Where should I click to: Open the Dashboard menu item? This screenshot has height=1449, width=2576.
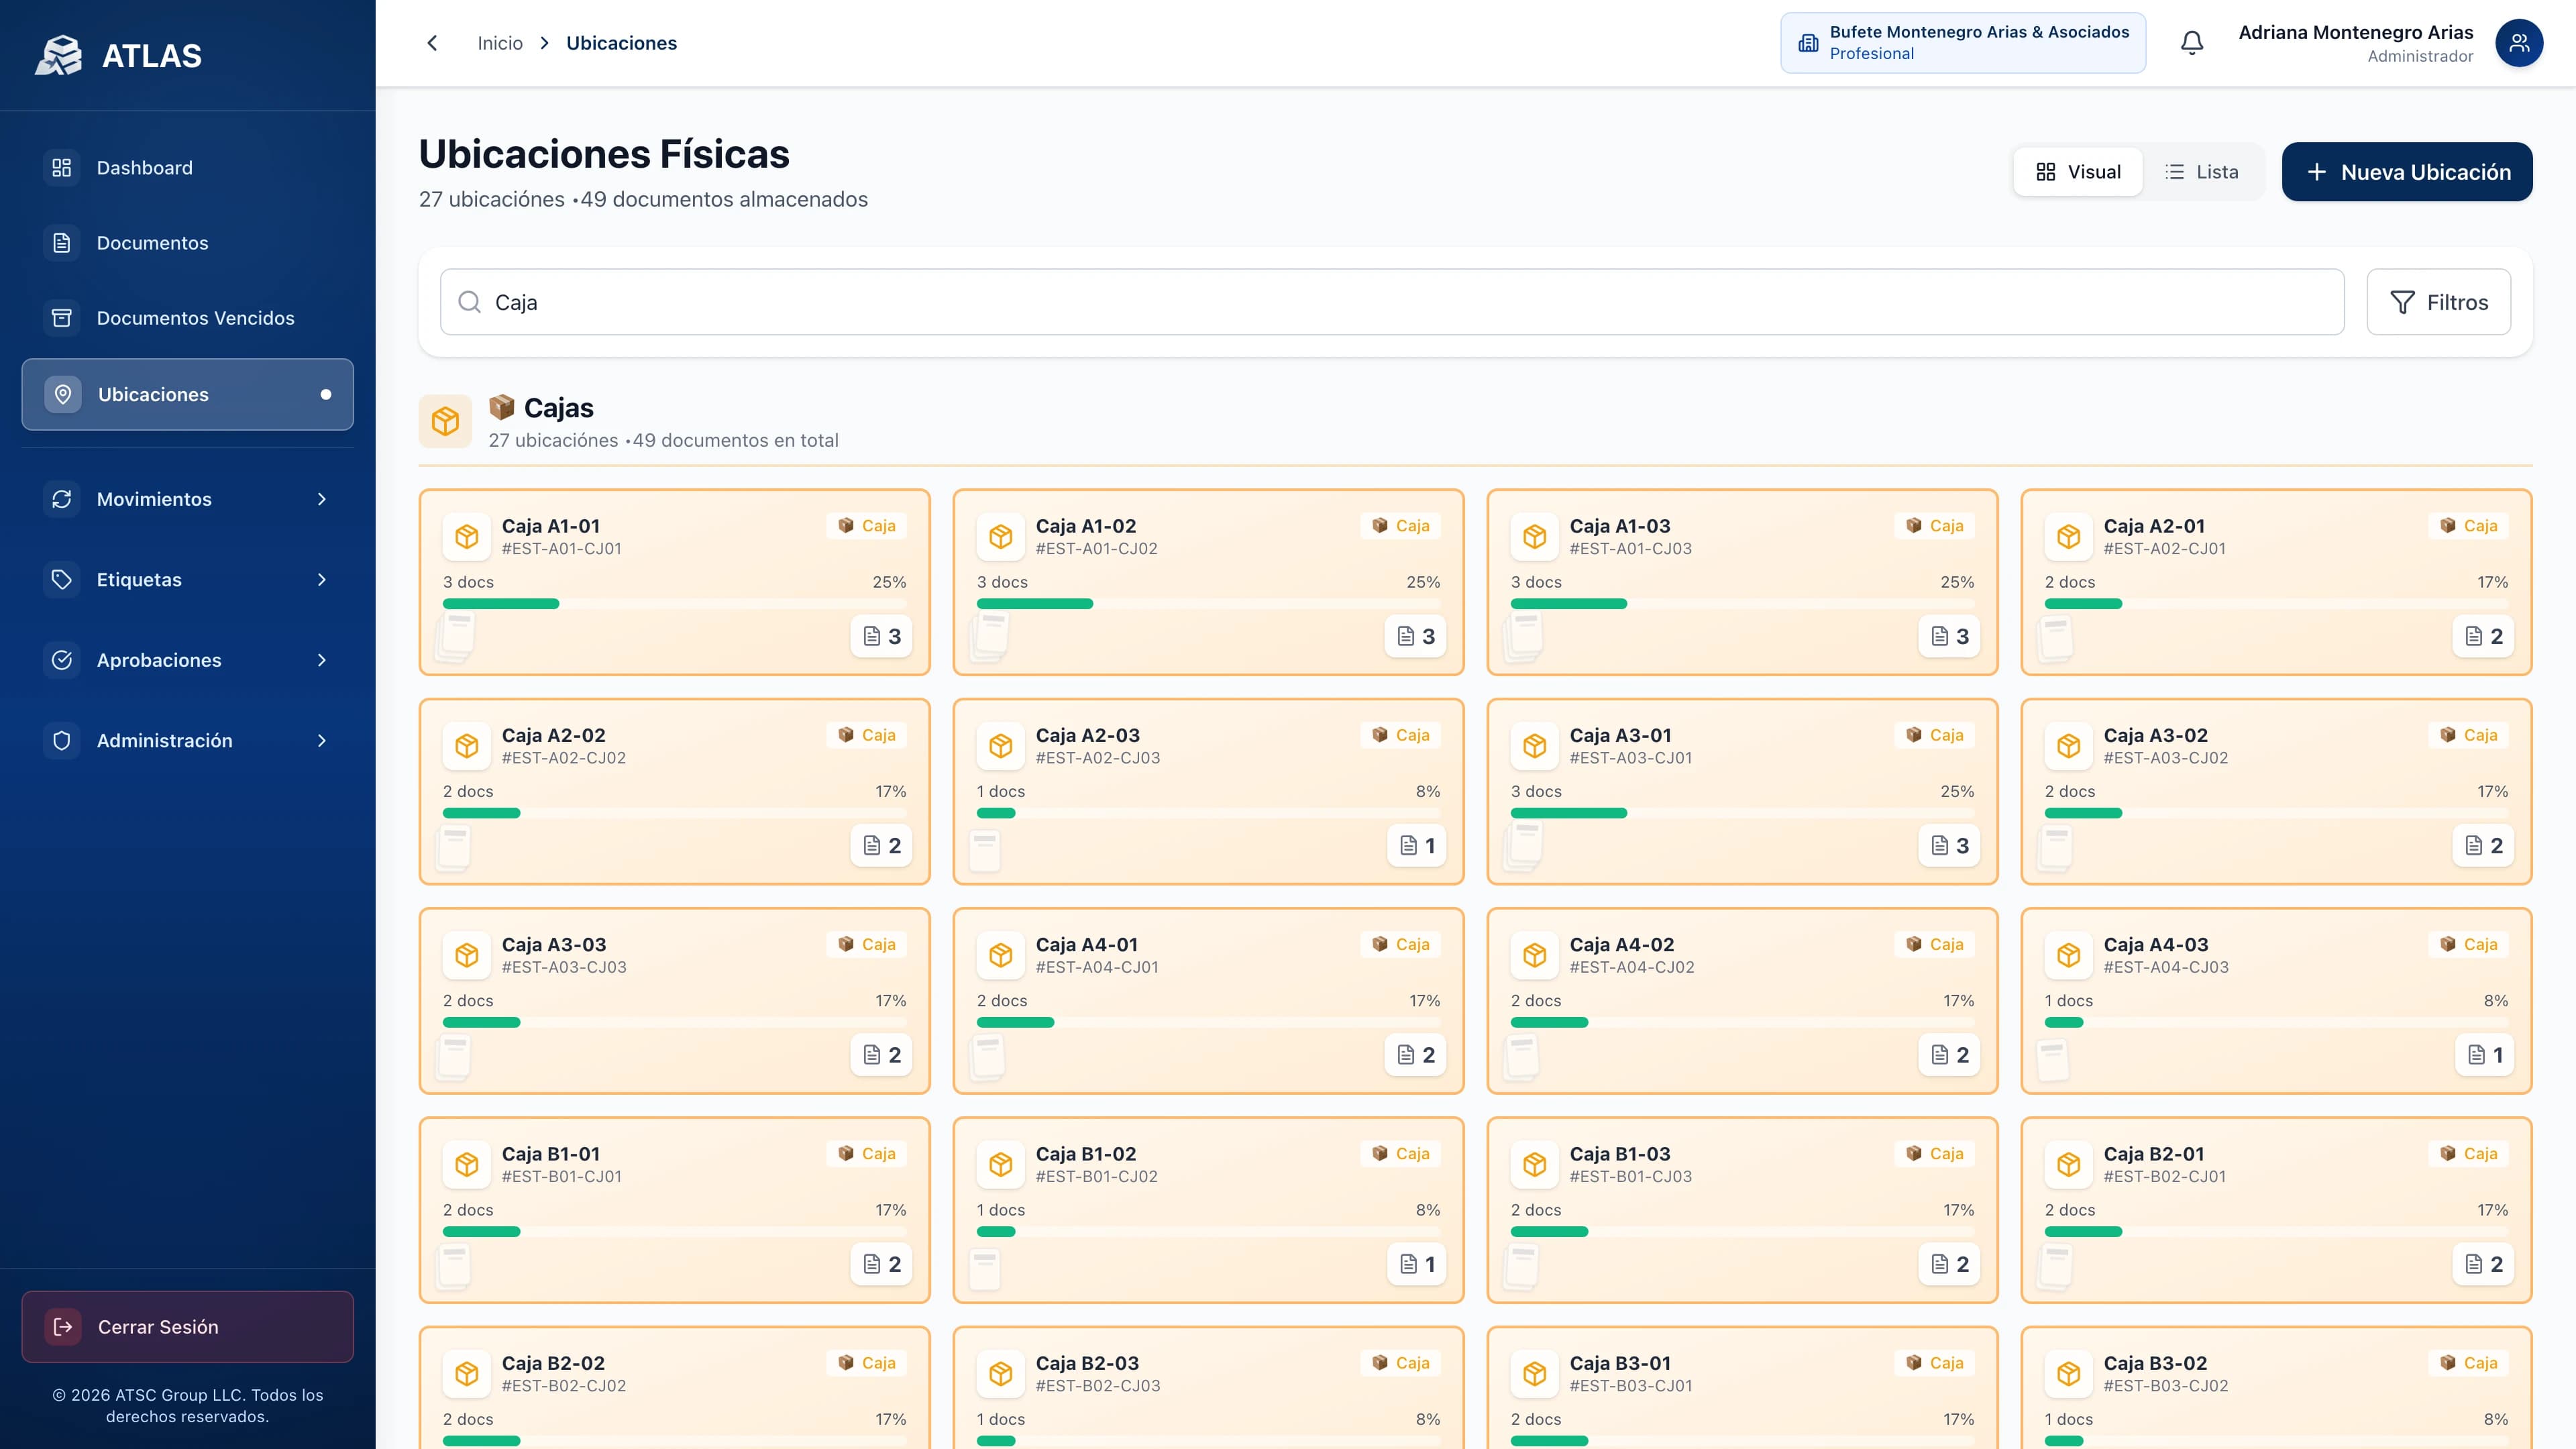[188, 168]
